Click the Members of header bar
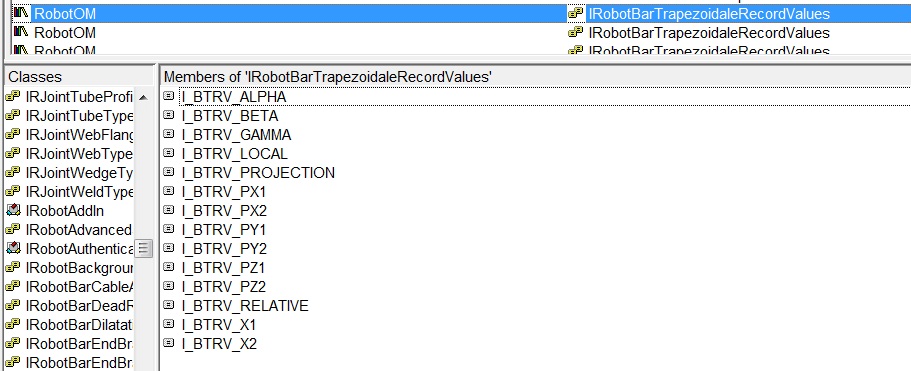This screenshot has width=911, height=371. point(535,77)
